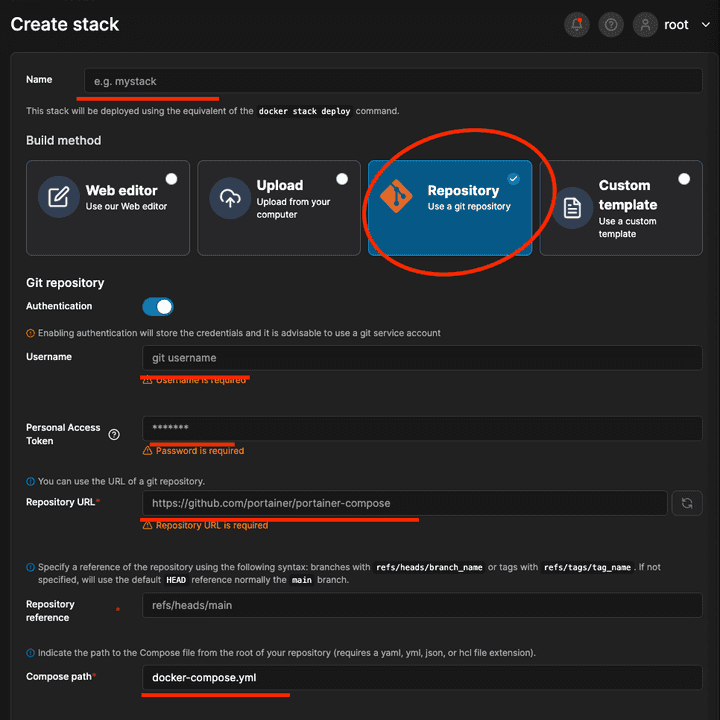This screenshot has height=720, width=720.
Task: Click the git Username input field
Action: [421, 358]
